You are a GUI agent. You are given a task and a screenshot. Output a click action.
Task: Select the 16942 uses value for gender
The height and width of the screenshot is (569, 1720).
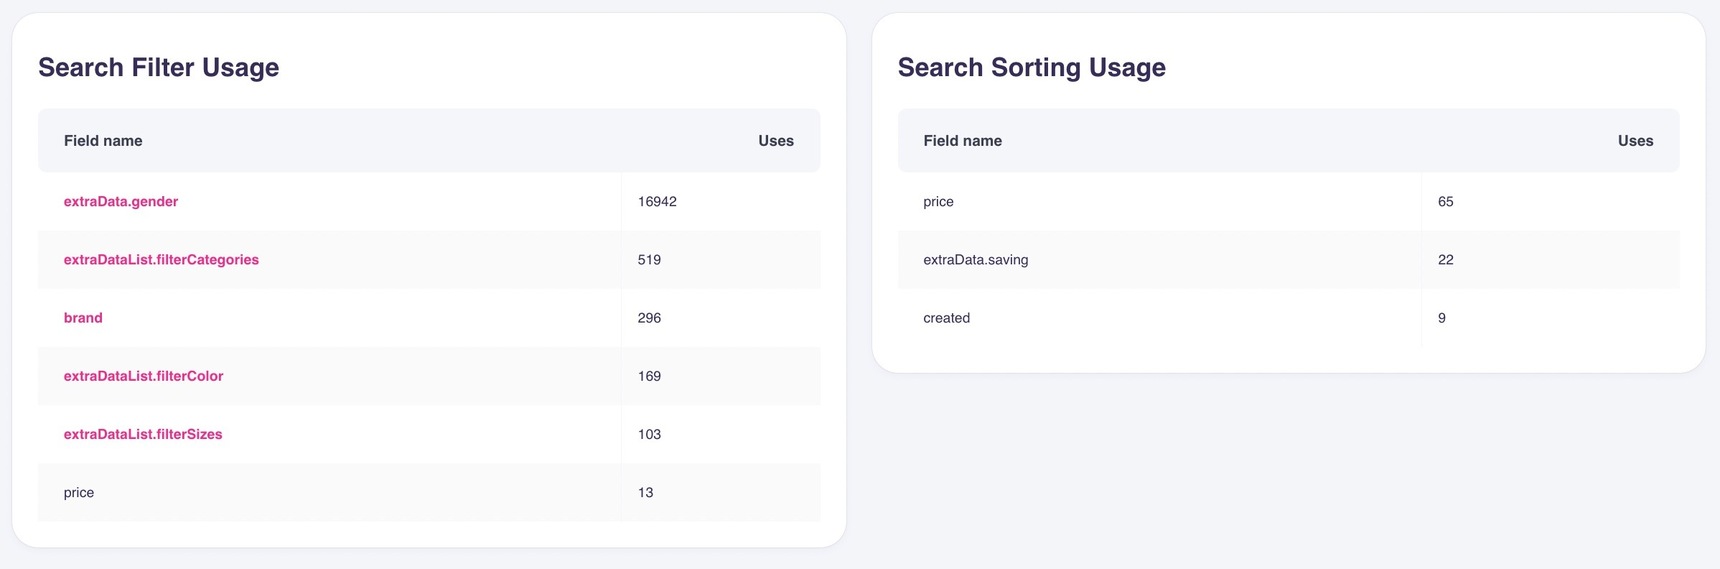coord(657,202)
